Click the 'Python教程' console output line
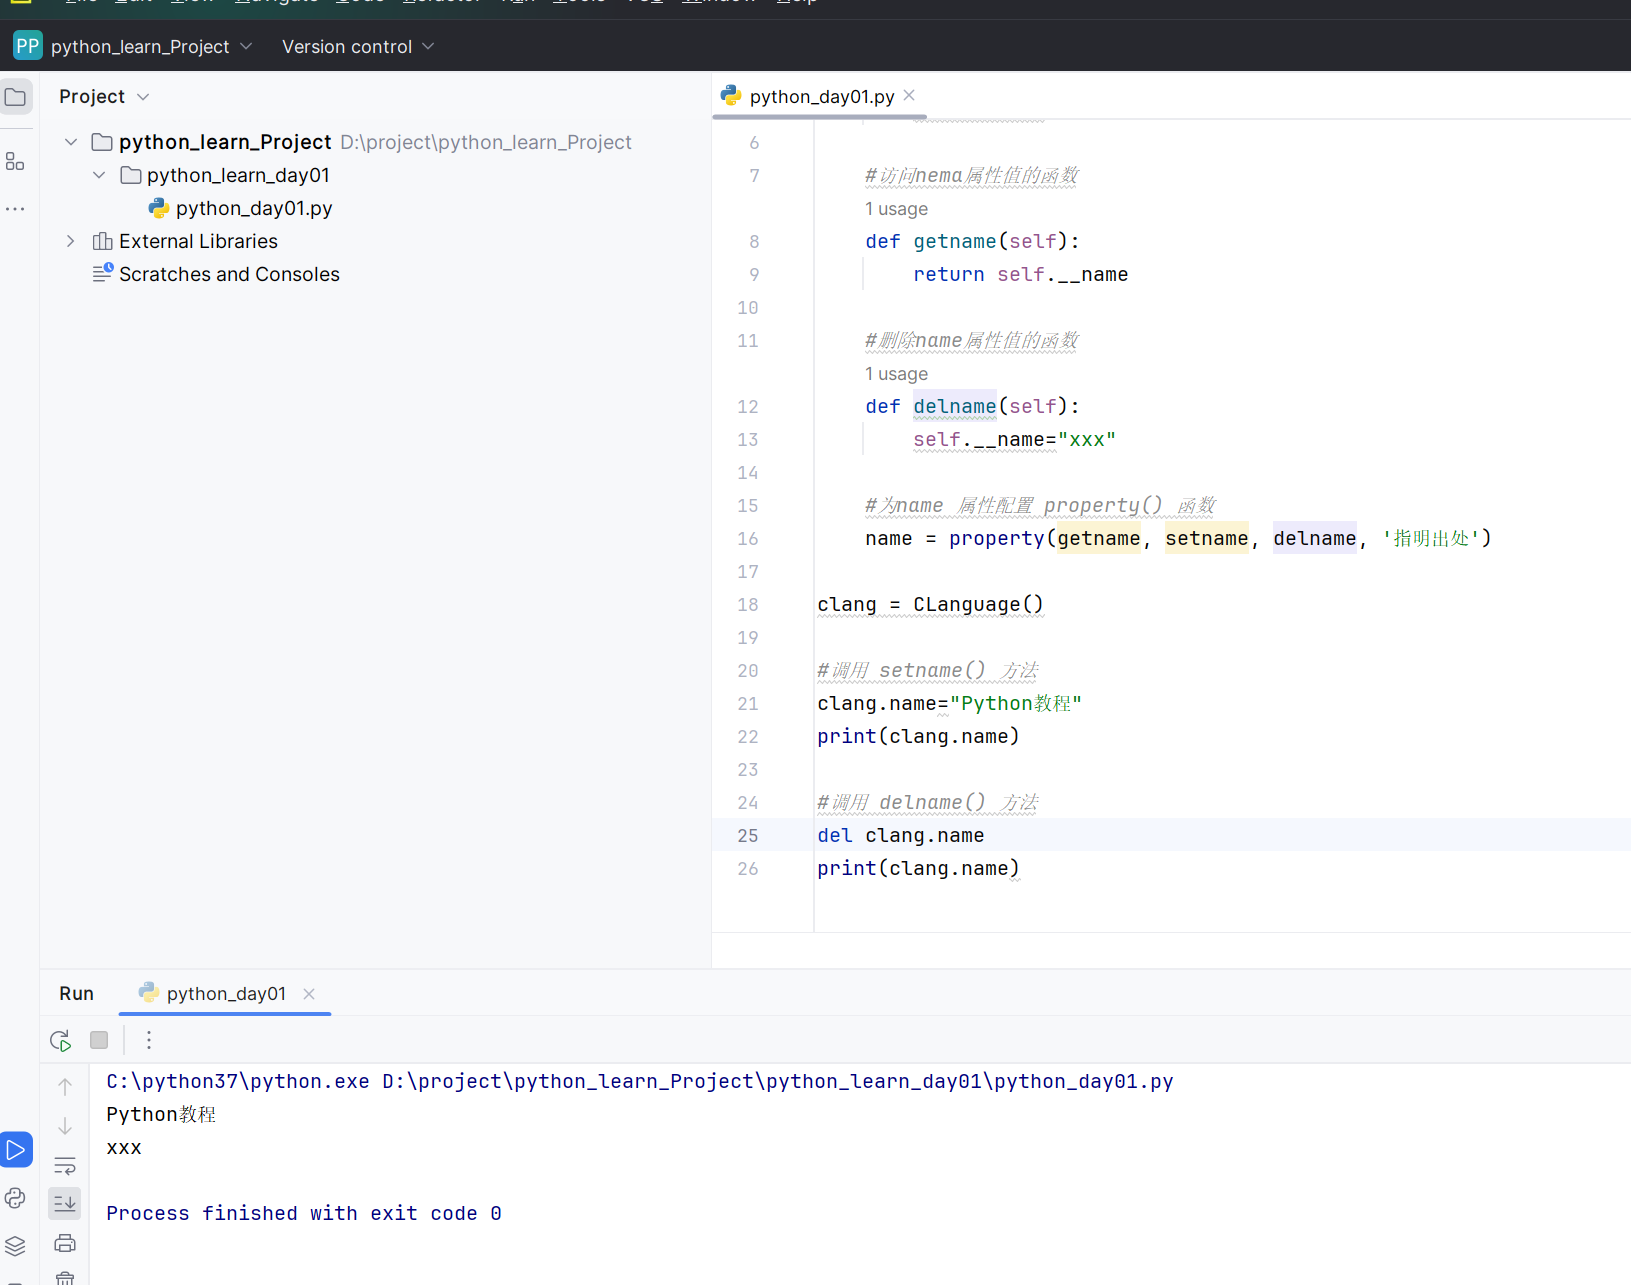The width and height of the screenshot is (1631, 1285). tap(161, 1114)
